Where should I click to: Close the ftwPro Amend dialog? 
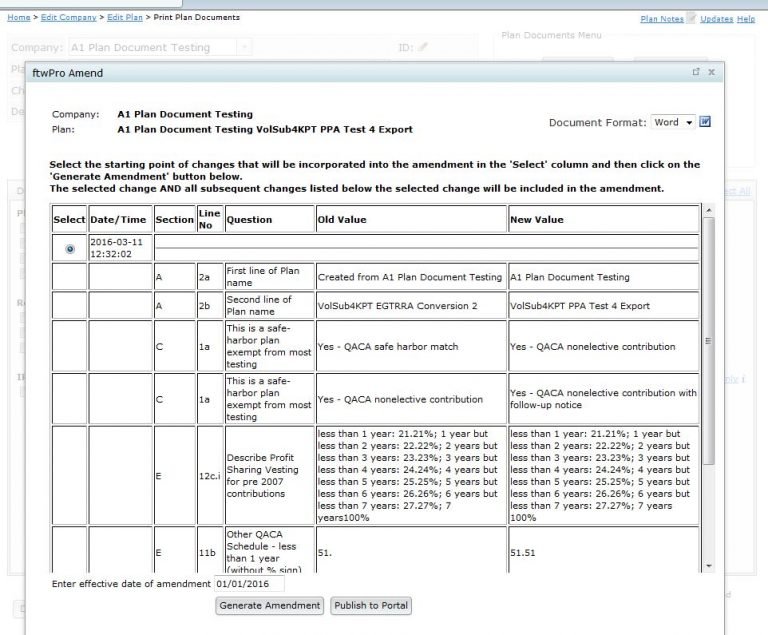tap(711, 73)
